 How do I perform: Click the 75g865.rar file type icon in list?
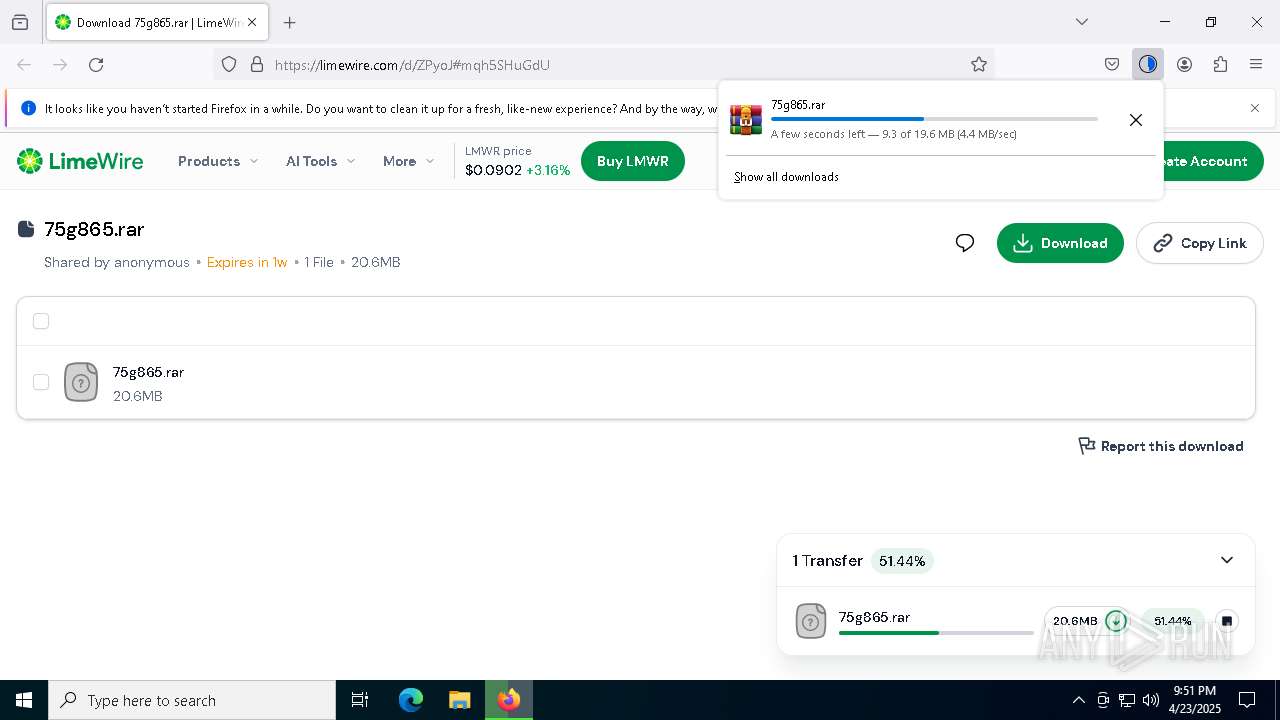pyautogui.click(x=81, y=382)
